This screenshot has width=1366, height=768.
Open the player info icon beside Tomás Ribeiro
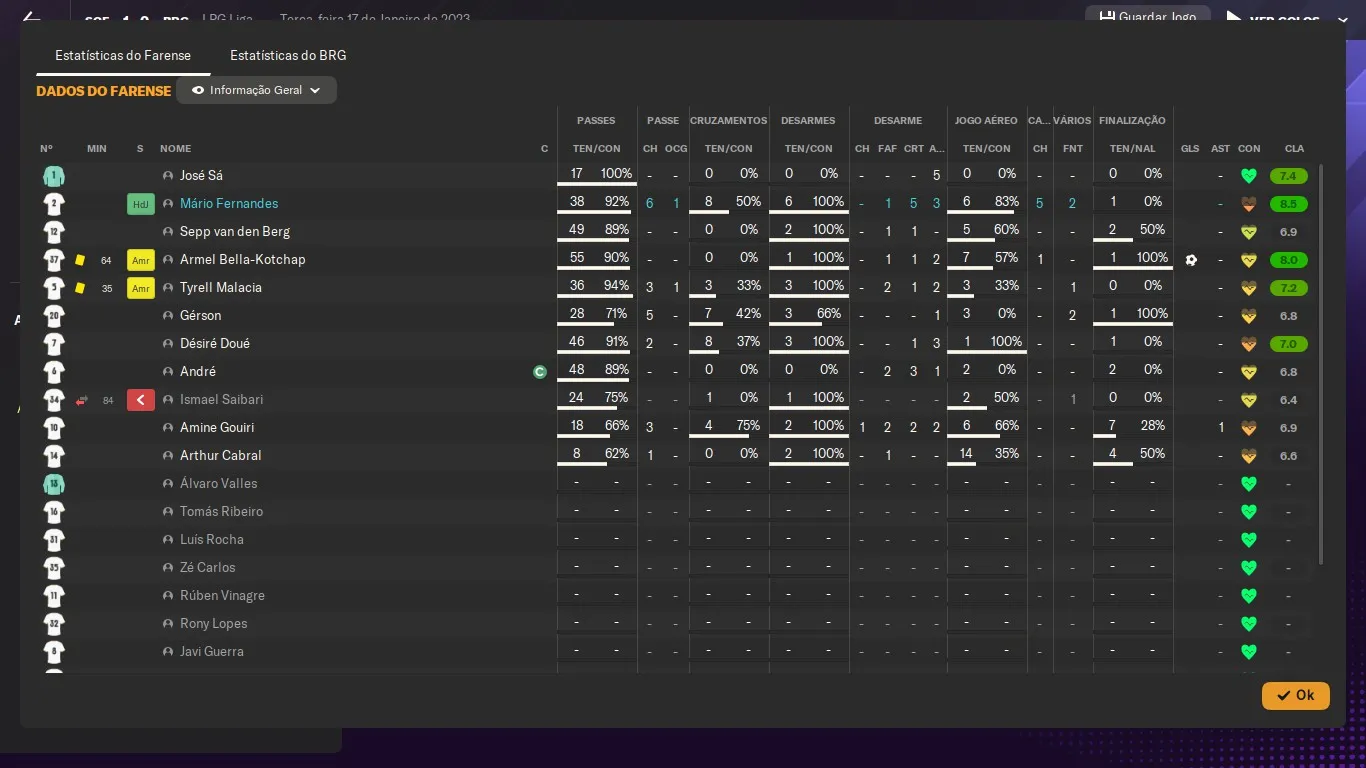(168, 512)
